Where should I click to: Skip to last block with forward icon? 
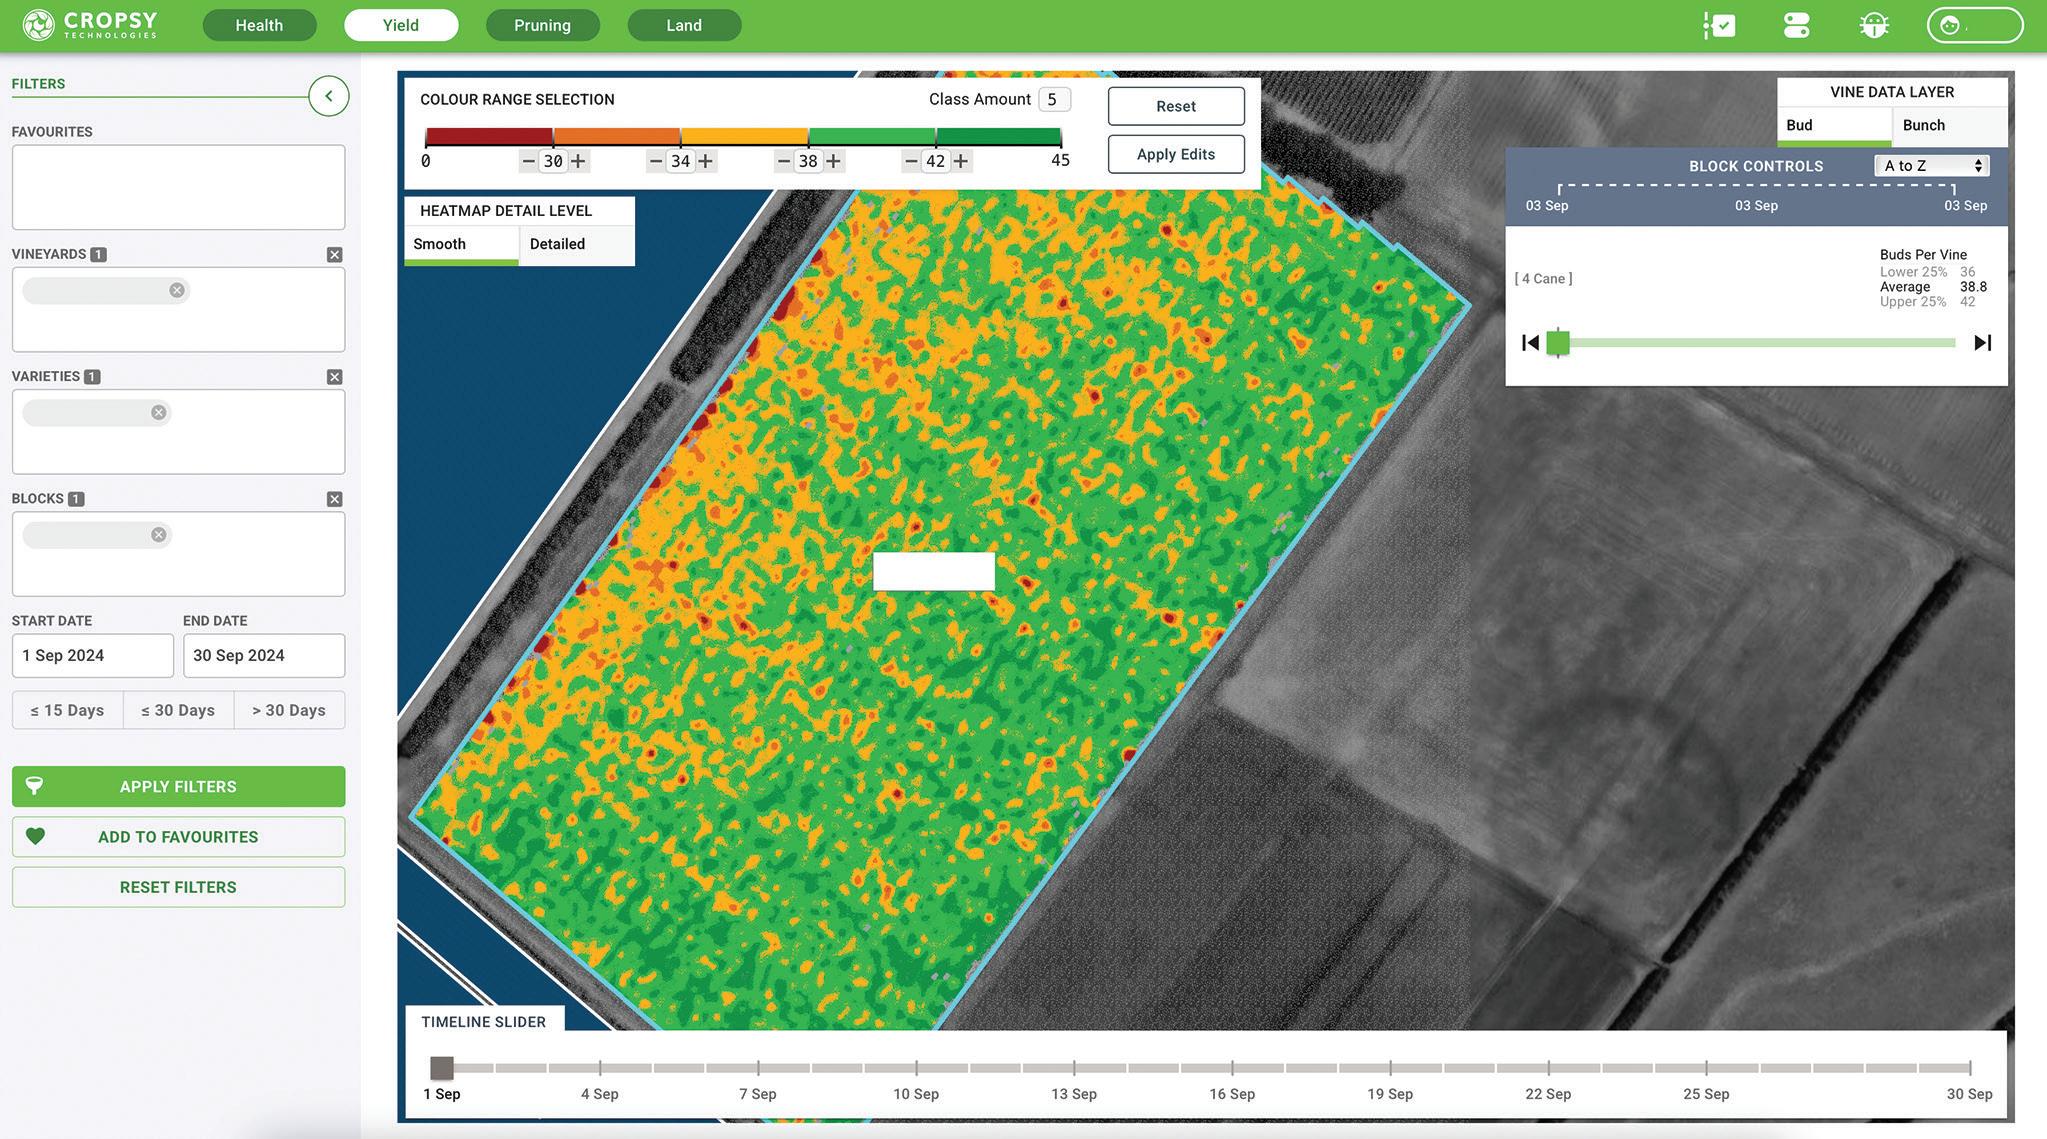(x=1982, y=343)
